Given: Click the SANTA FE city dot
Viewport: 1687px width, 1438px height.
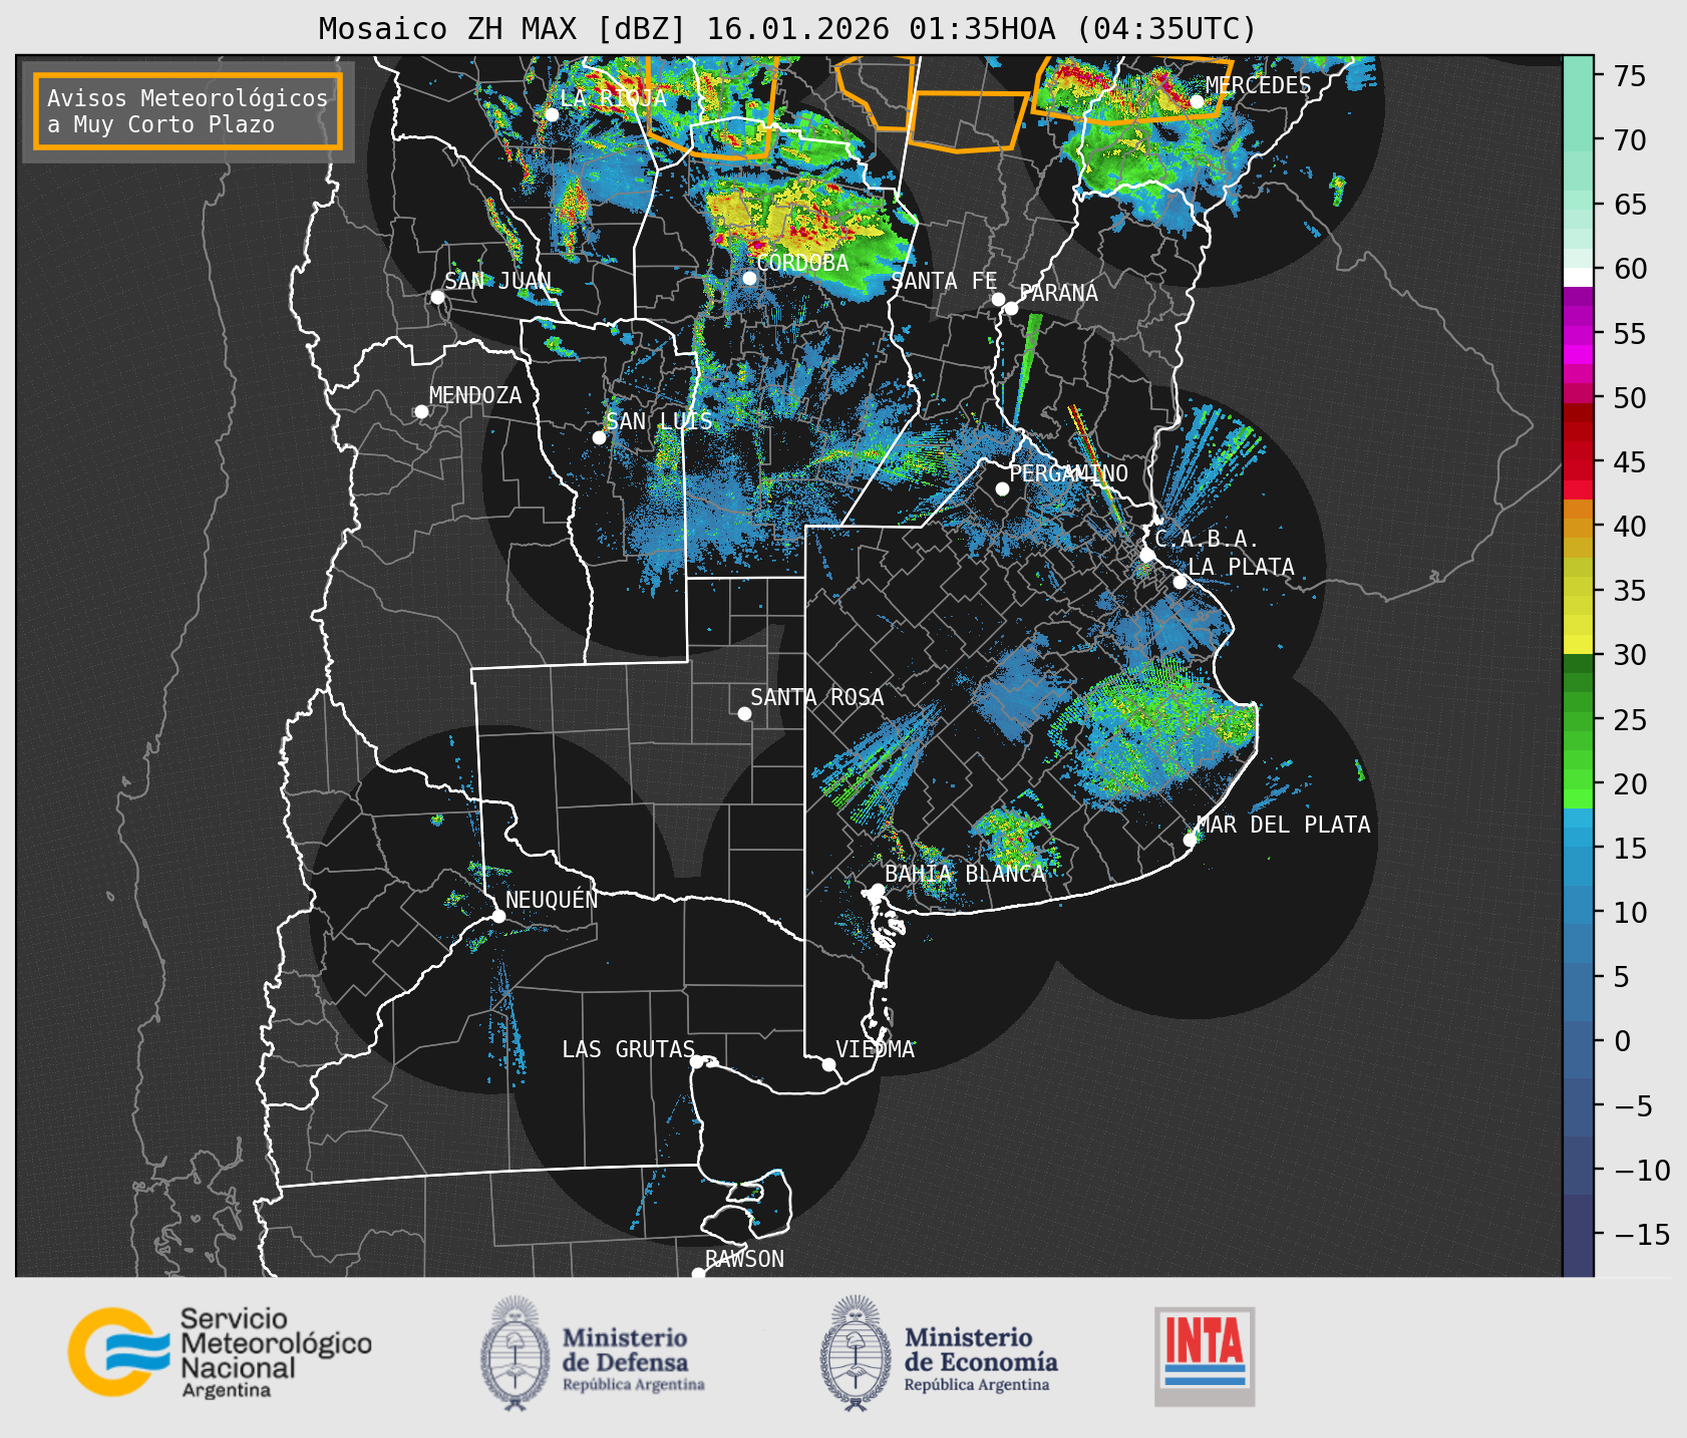Looking at the screenshot, I should pyautogui.click(x=998, y=299).
